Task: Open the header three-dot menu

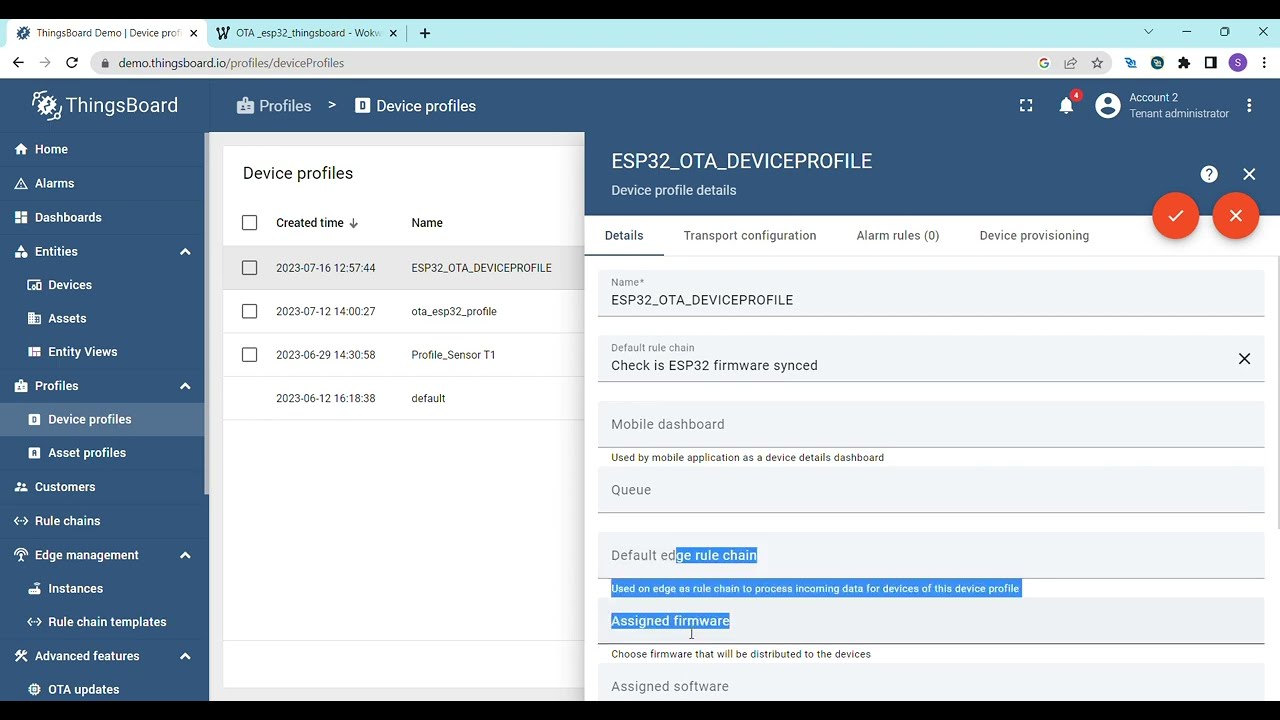Action: click(1249, 105)
